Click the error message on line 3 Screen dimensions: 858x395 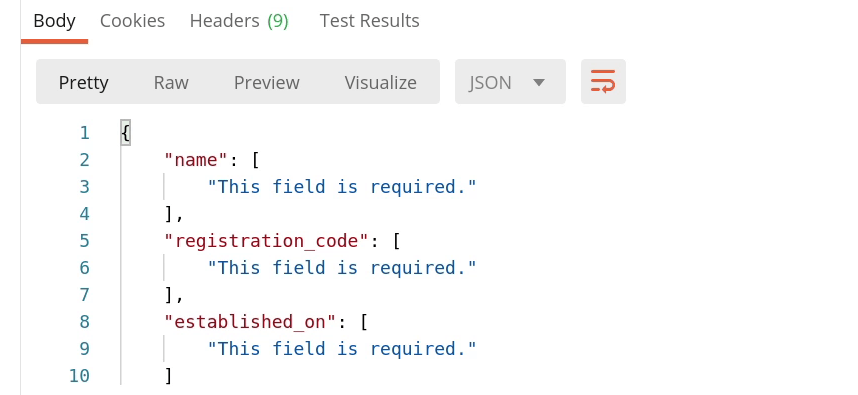(342, 187)
